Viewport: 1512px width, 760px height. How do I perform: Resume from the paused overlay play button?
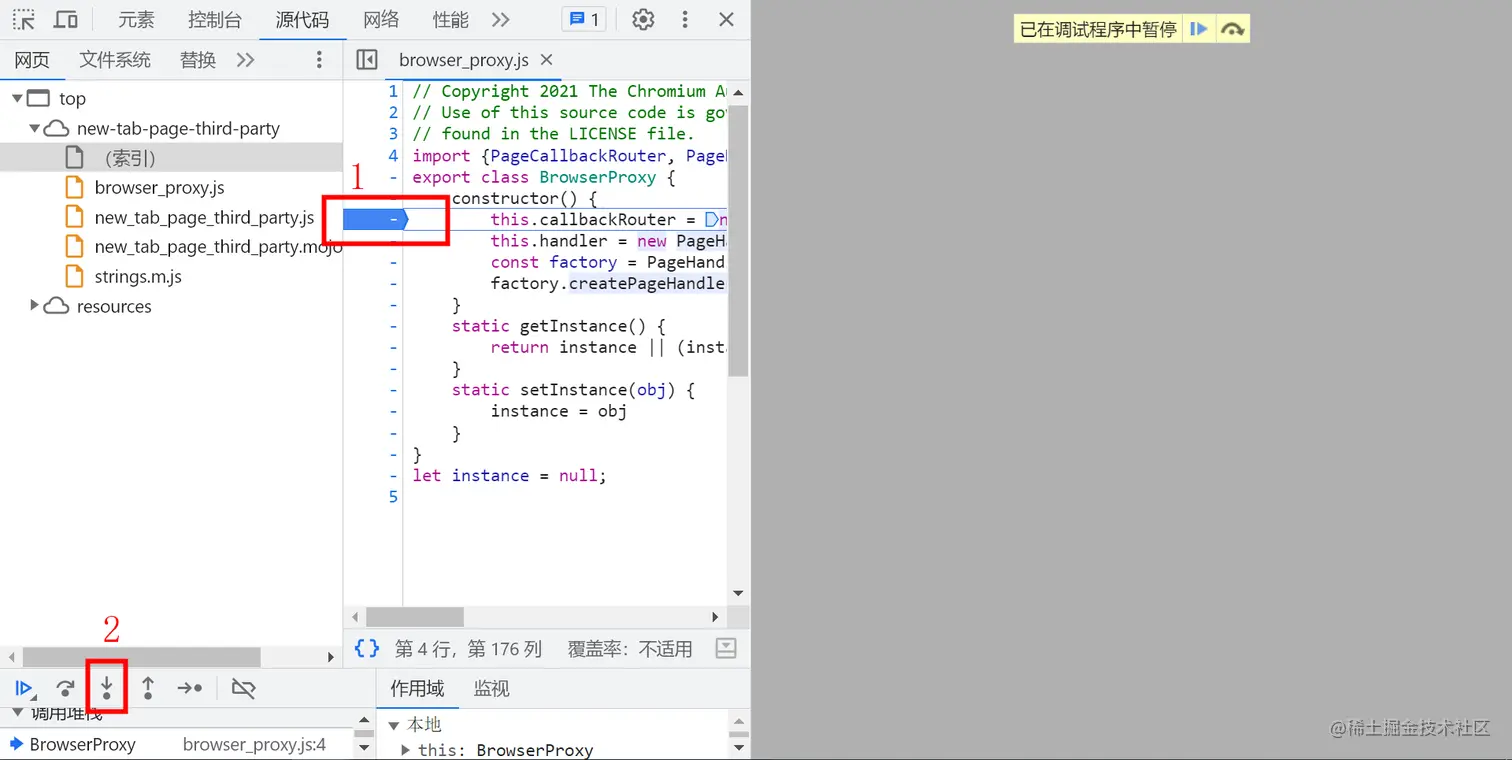[x=1198, y=29]
